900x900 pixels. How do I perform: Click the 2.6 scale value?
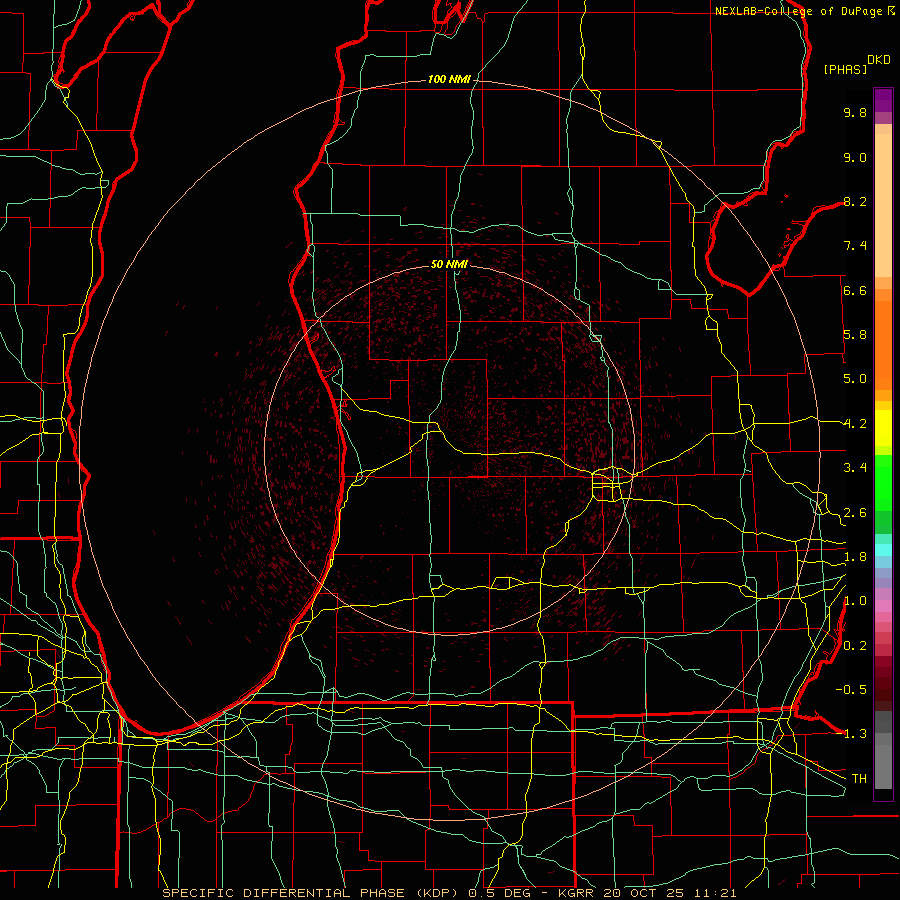click(855, 513)
